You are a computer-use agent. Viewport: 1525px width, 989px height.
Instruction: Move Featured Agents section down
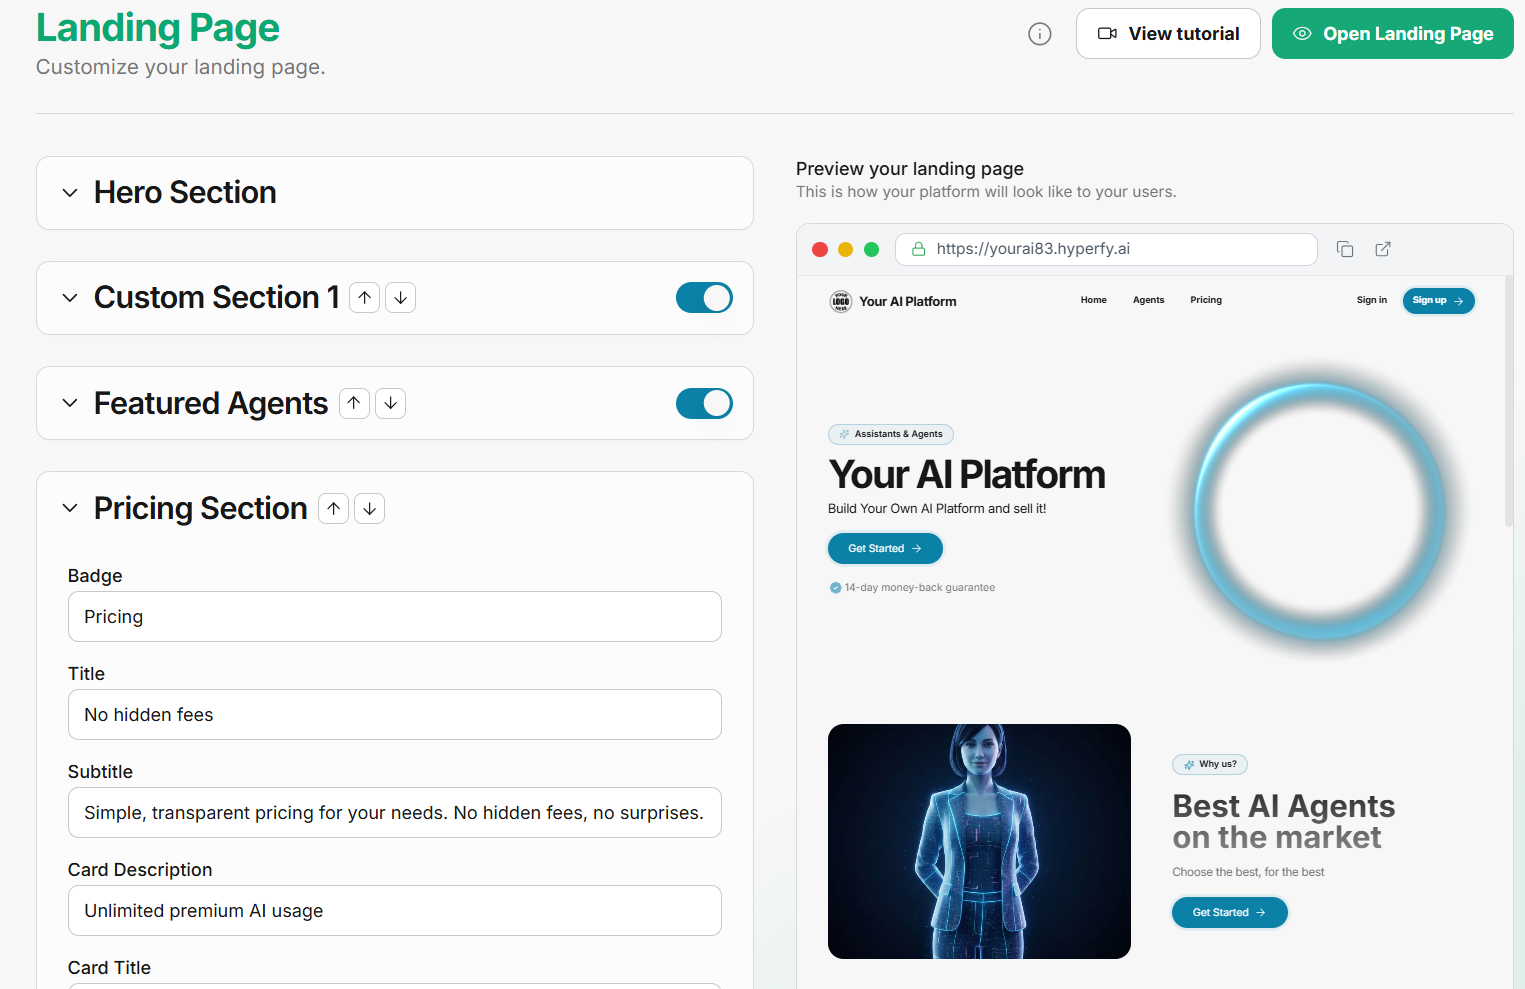pyautogui.click(x=391, y=403)
